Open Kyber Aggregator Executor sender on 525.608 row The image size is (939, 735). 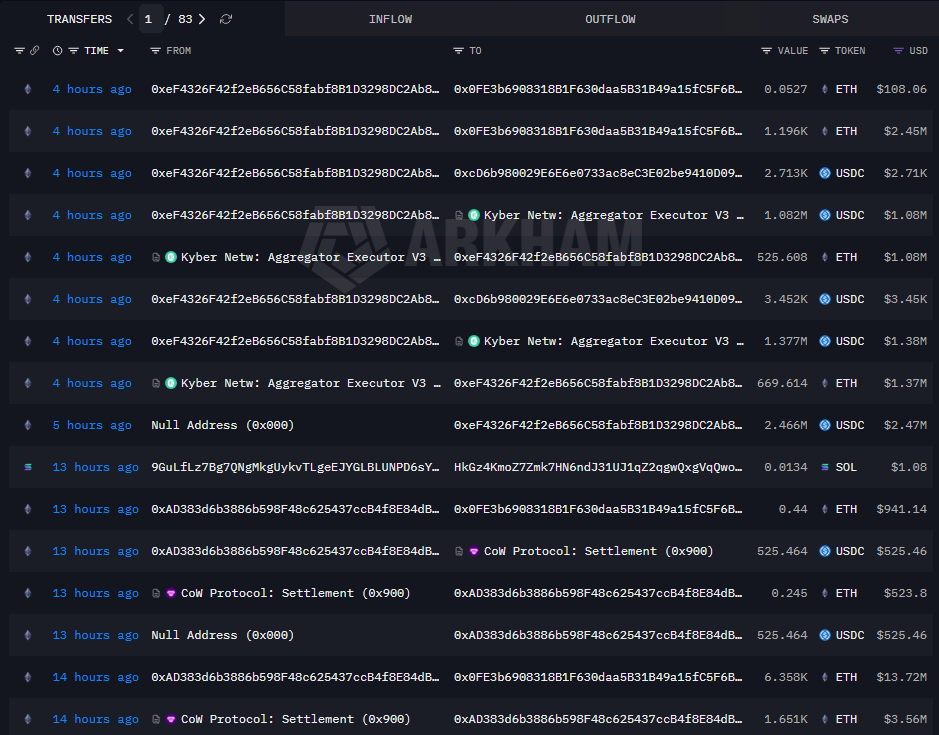click(310, 257)
